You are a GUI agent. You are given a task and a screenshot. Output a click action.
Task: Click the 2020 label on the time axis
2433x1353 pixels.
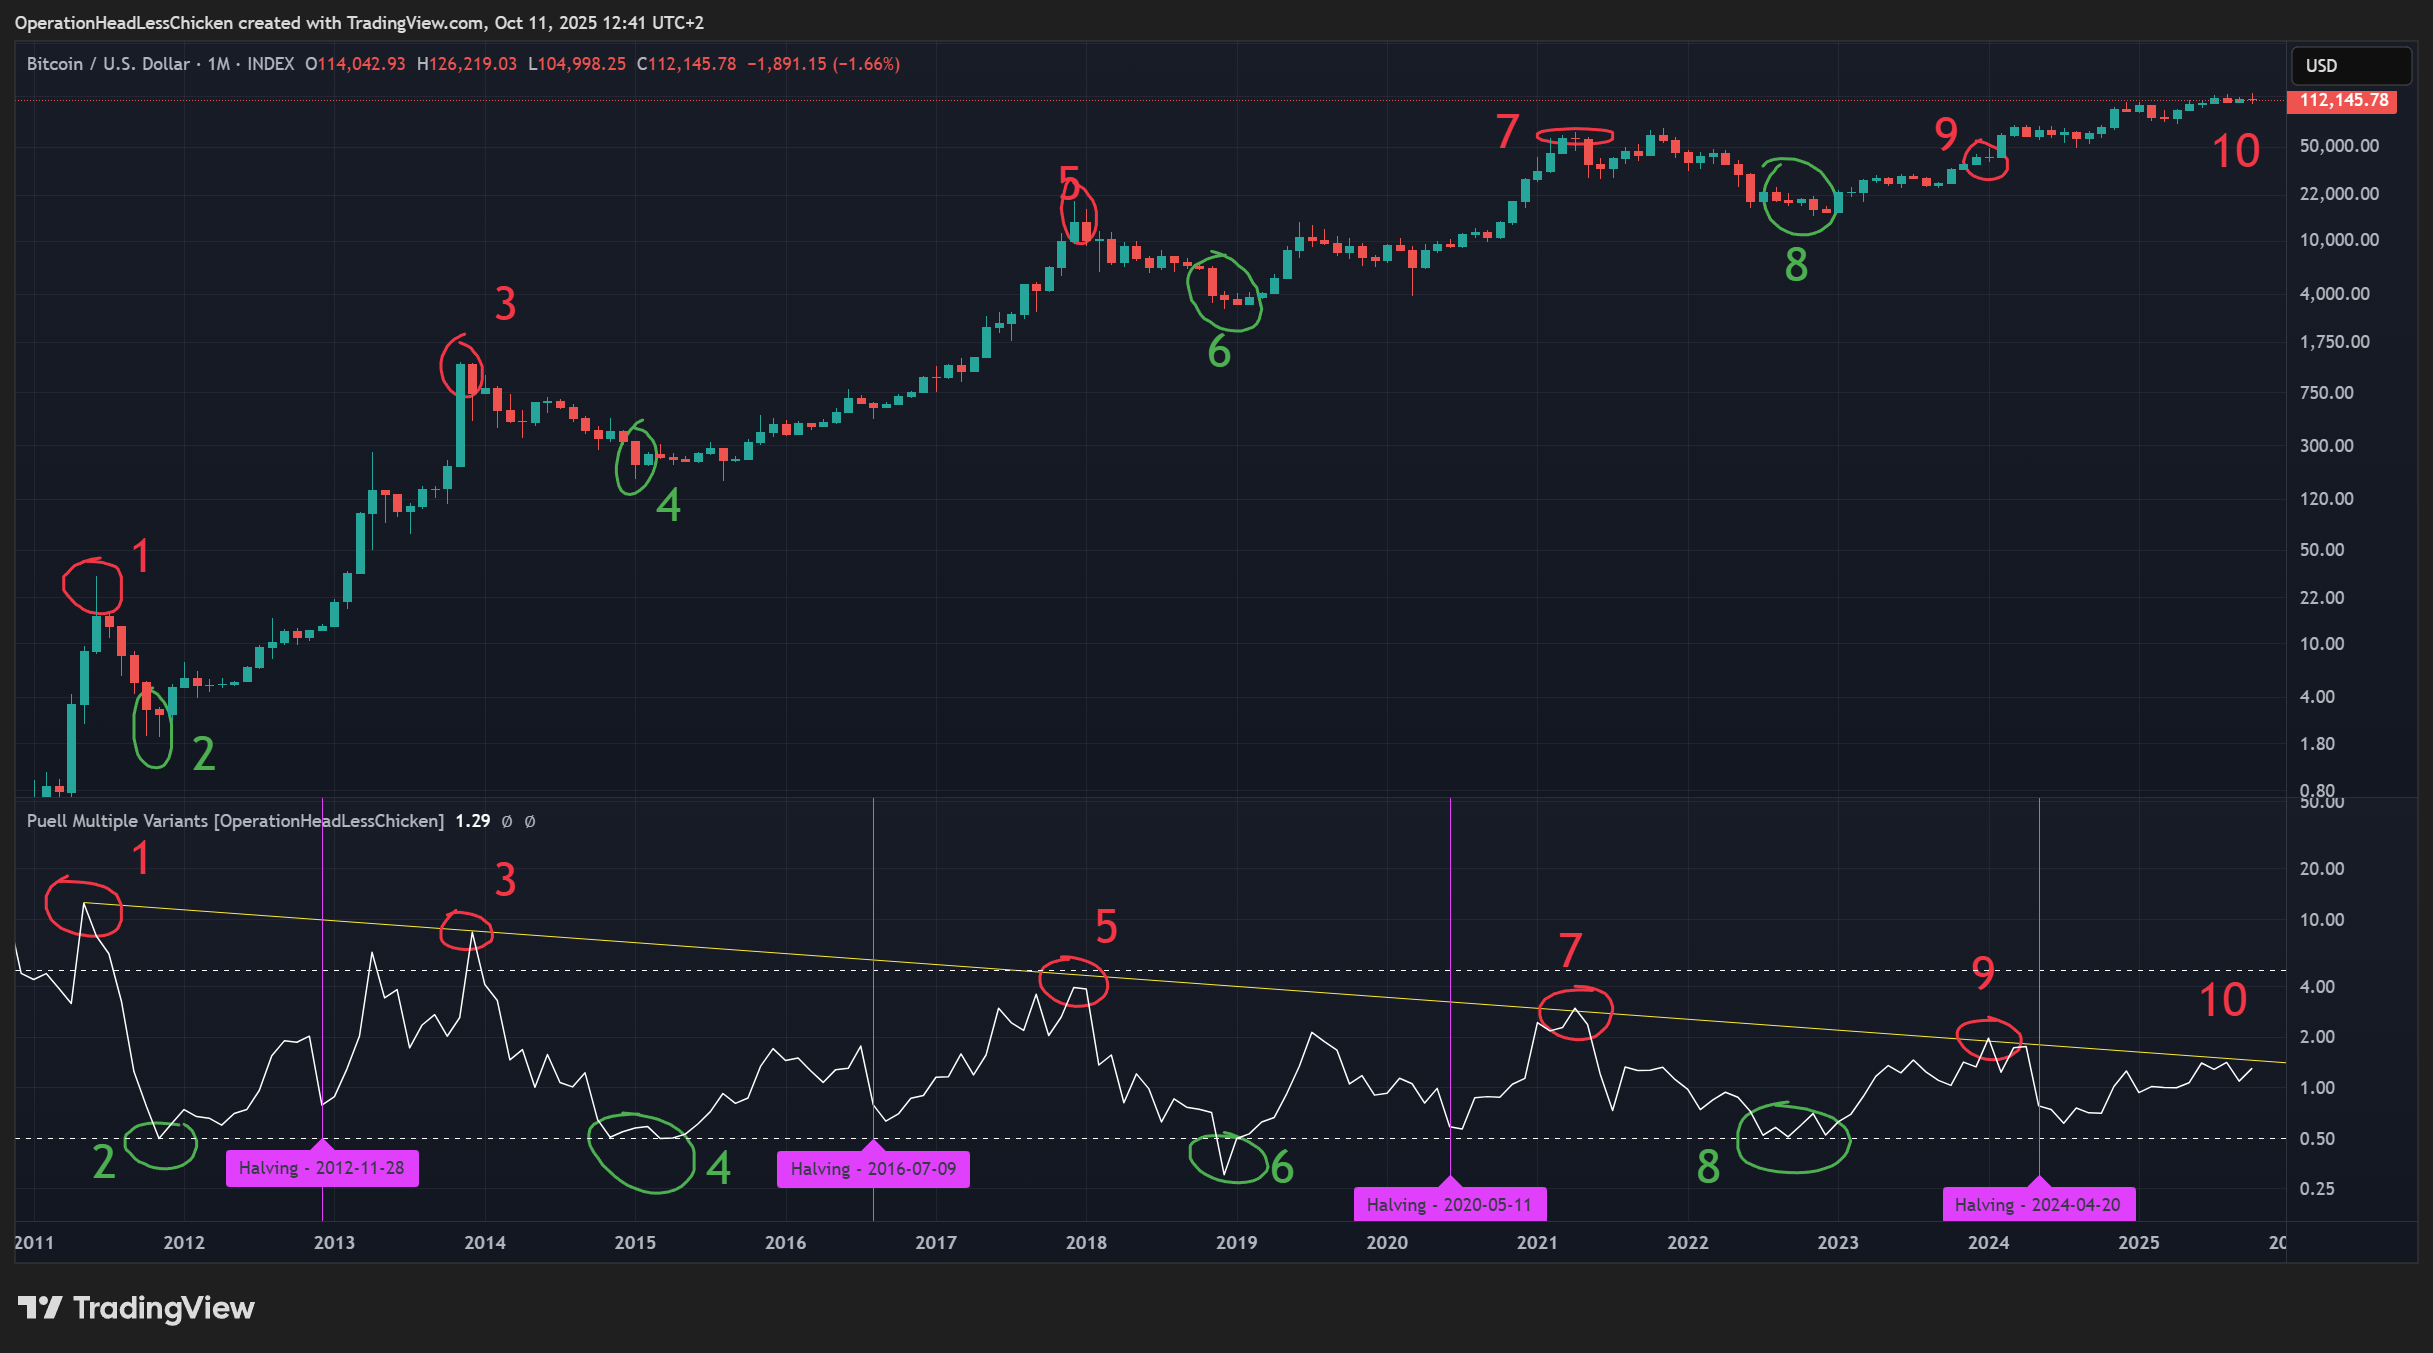(x=1387, y=1242)
